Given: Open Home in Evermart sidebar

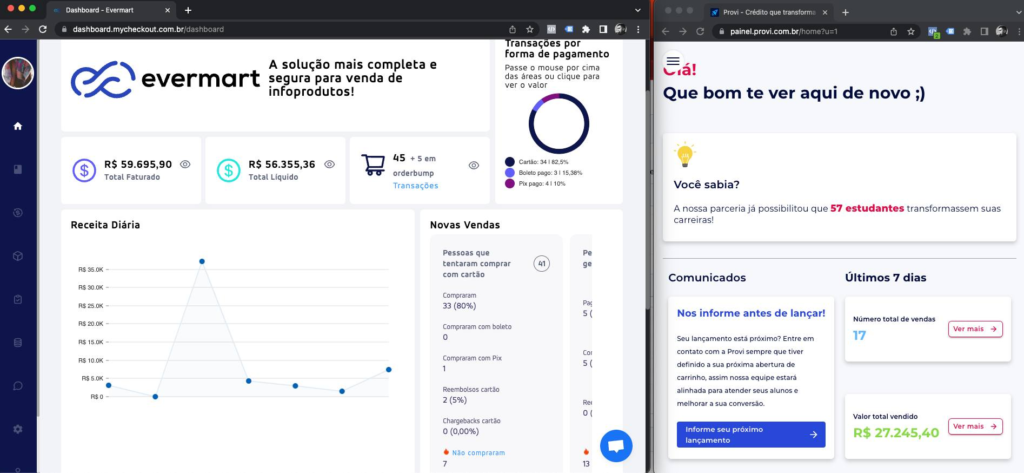Looking at the screenshot, I should (18, 126).
